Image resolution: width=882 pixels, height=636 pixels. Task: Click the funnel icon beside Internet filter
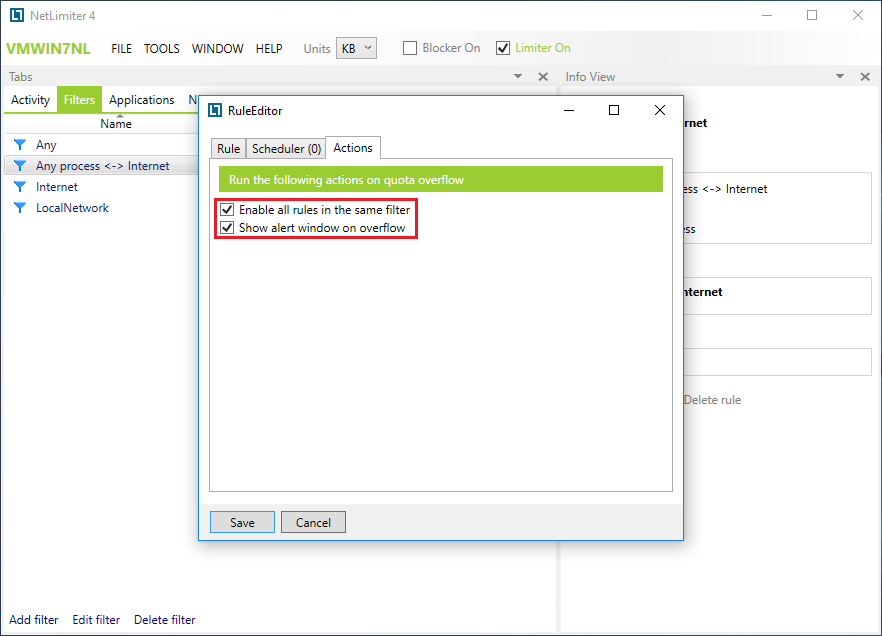point(19,187)
